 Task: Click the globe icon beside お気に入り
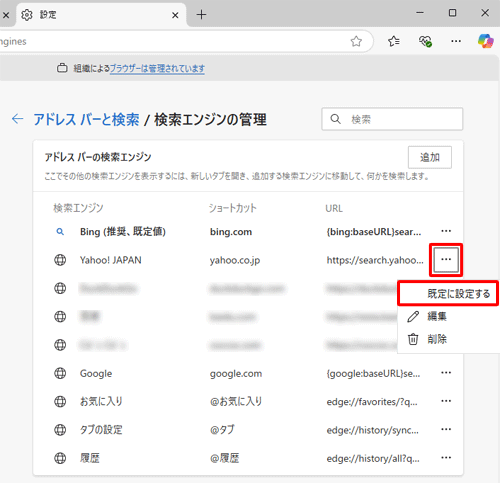[60, 401]
